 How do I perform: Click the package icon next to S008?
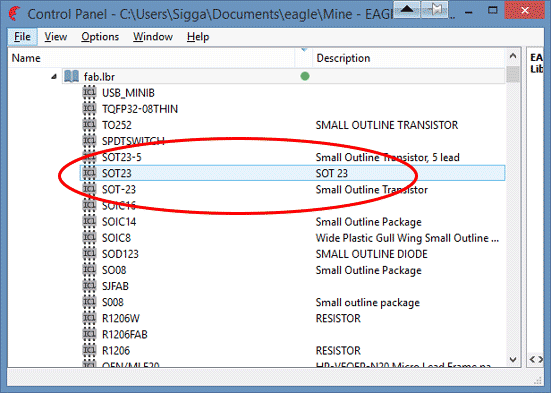(x=89, y=302)
